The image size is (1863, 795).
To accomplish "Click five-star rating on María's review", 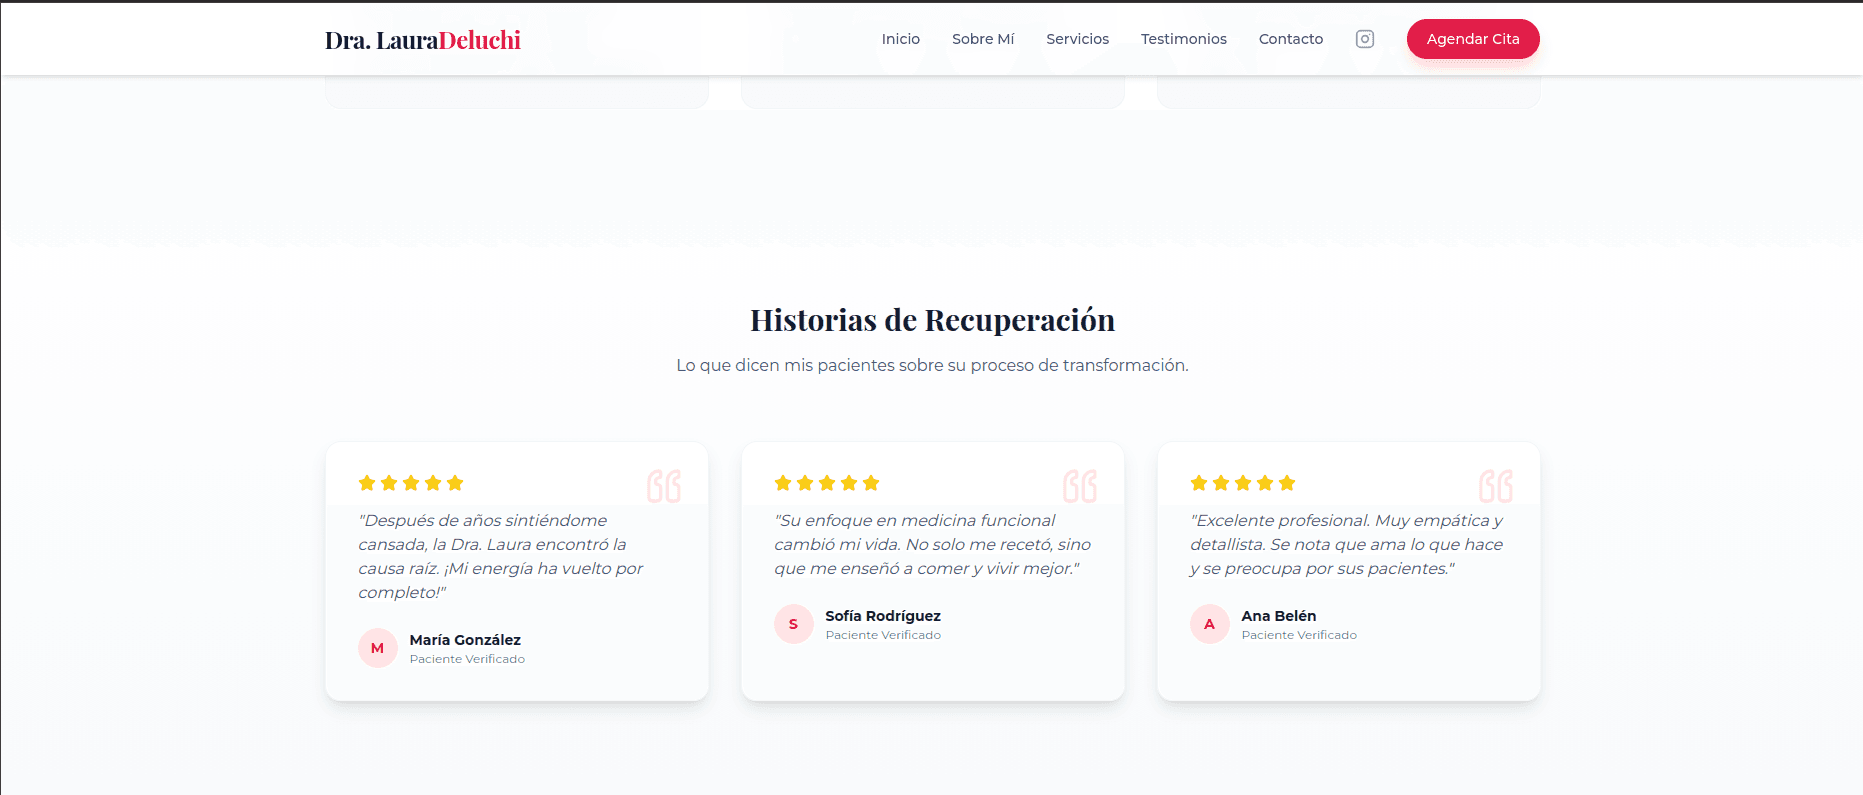I will point(411,483).
